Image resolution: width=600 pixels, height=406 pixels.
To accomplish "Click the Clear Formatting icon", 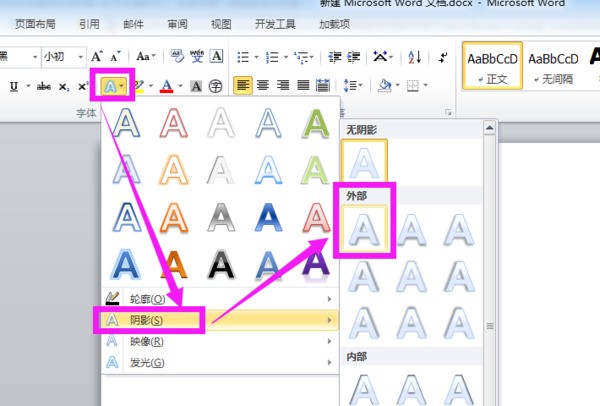I will click(177, 57).
